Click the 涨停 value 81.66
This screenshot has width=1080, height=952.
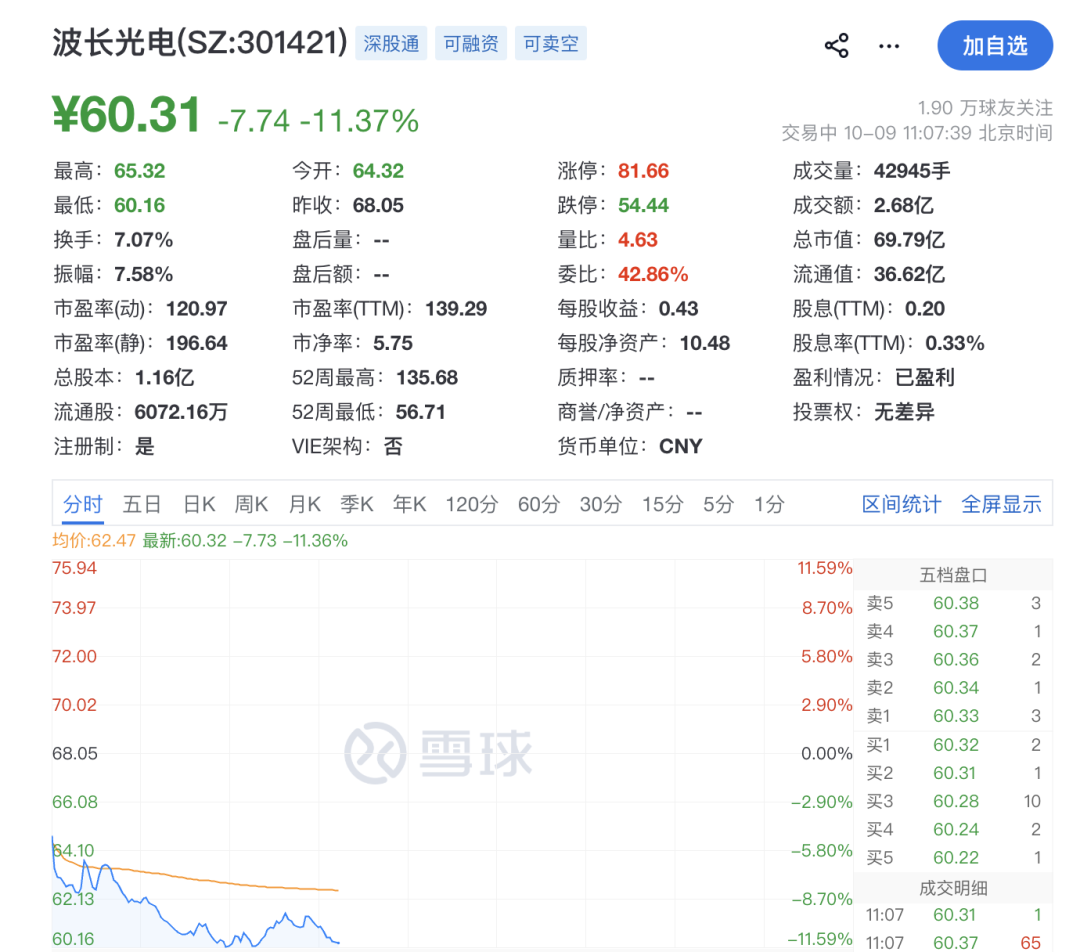(643, 171)
